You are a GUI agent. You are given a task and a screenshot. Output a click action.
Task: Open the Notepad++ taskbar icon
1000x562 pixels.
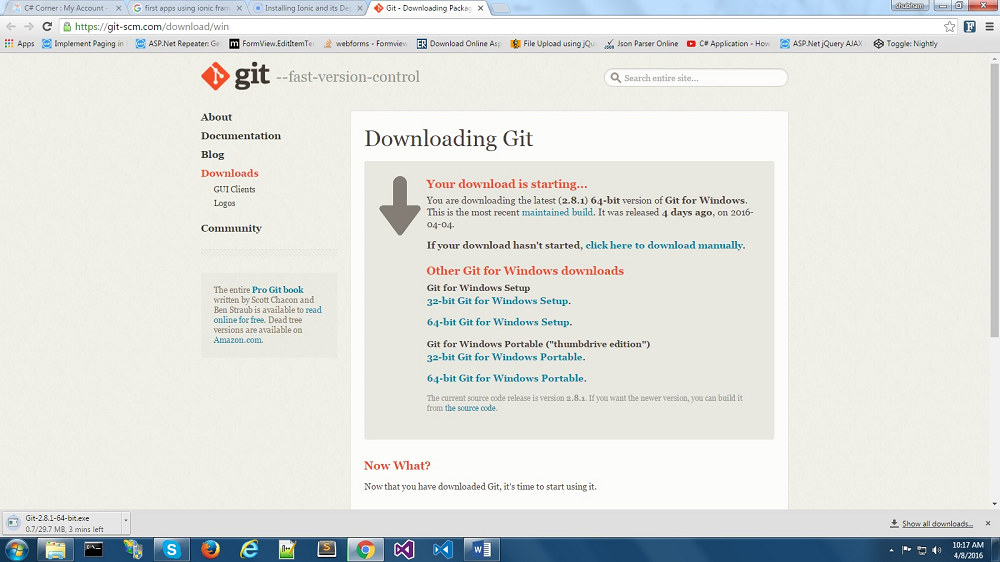click(x=288, y=549)
